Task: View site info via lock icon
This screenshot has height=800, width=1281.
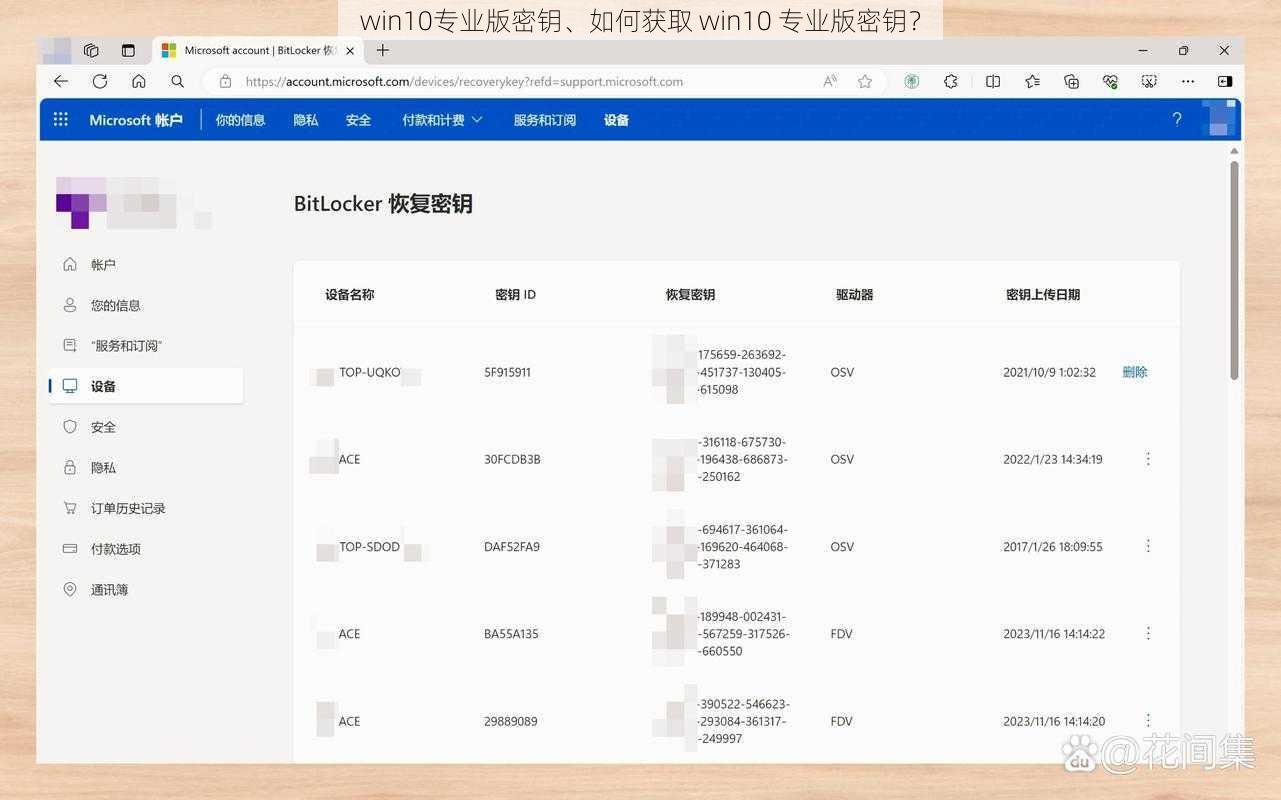Action: click(x=225, y=81)
